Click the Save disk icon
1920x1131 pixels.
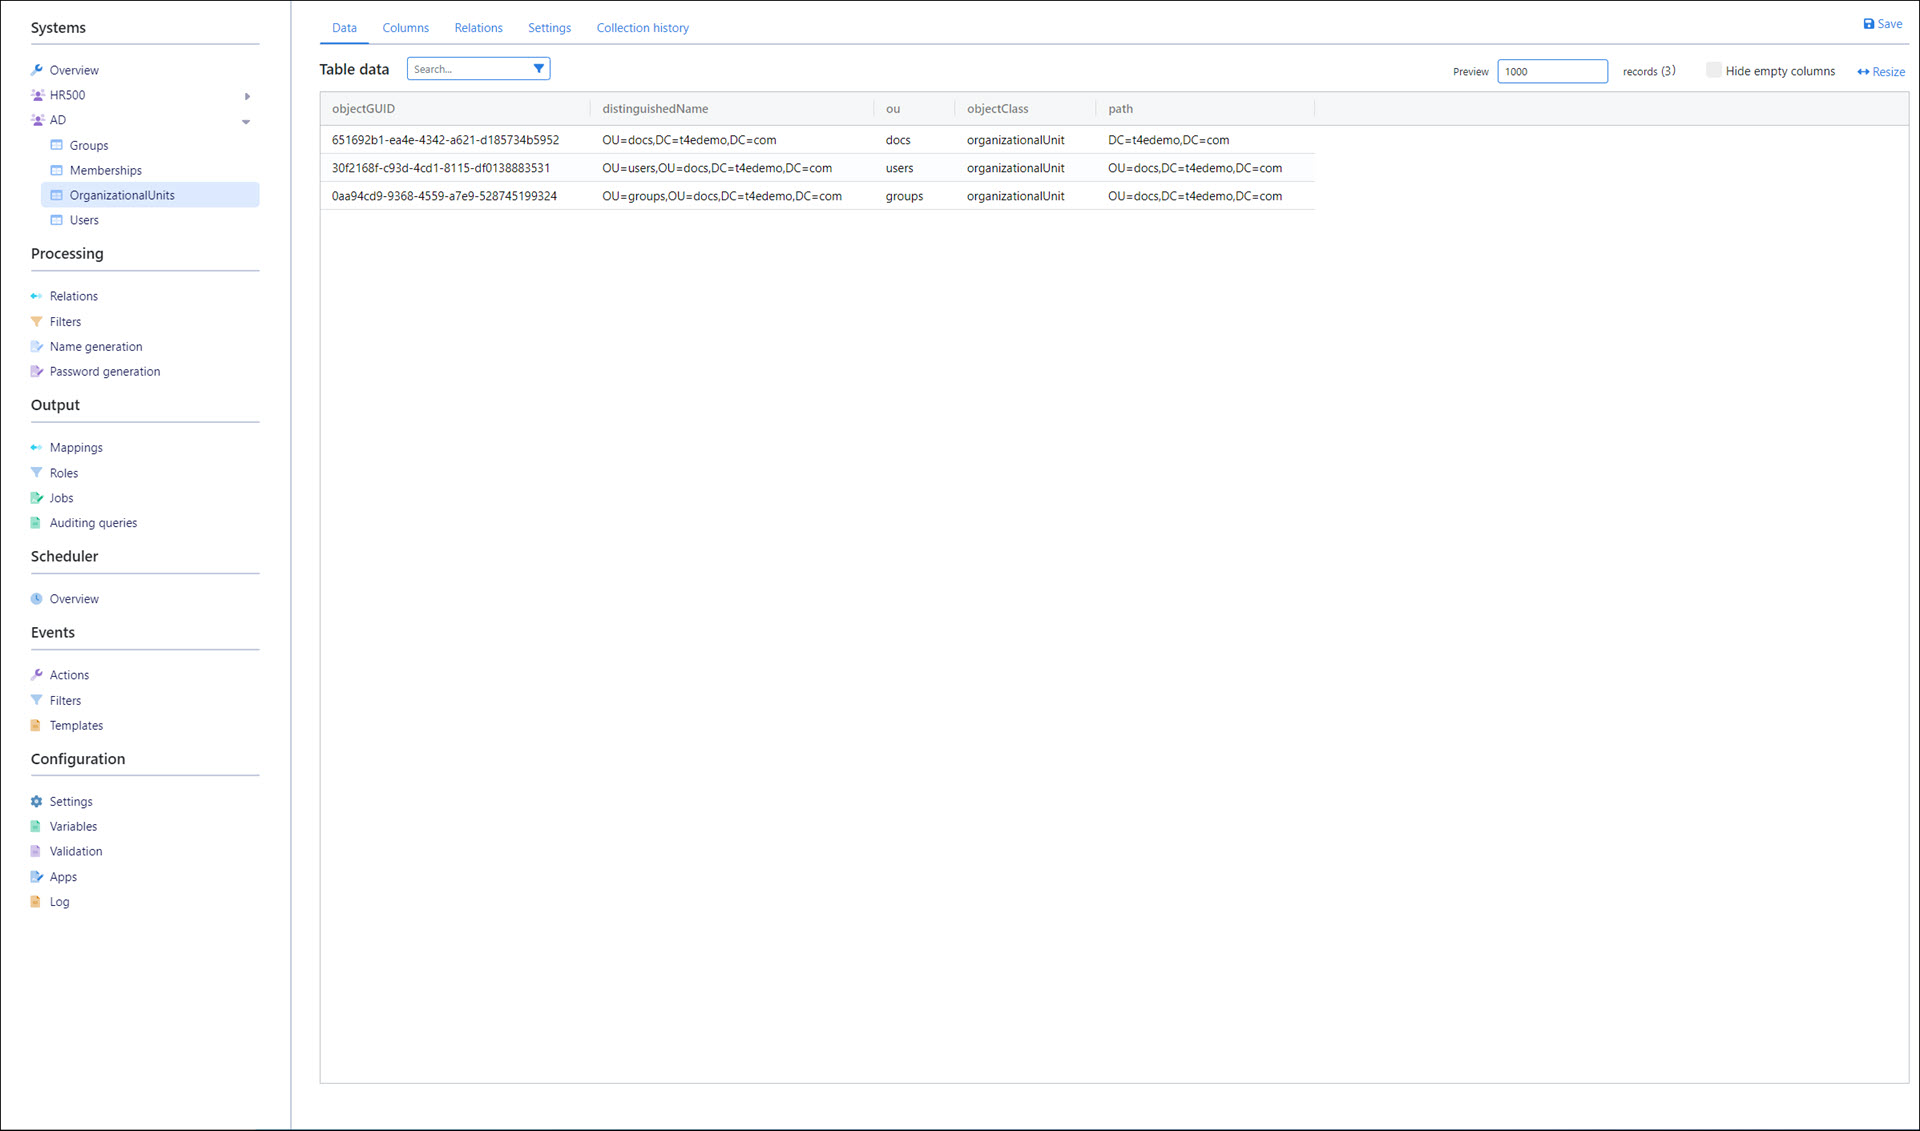pyautogui.click(x=1868, y=24)
